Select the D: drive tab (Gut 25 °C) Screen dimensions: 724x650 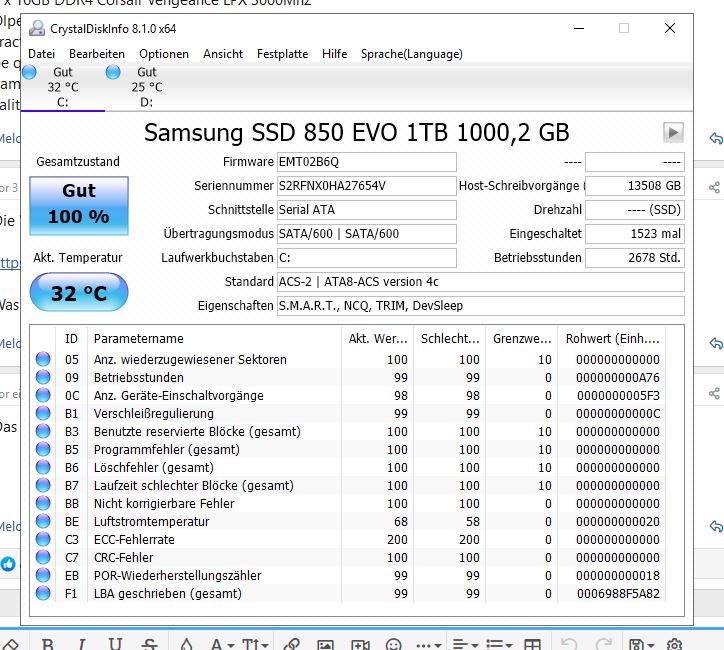[147, 87]
